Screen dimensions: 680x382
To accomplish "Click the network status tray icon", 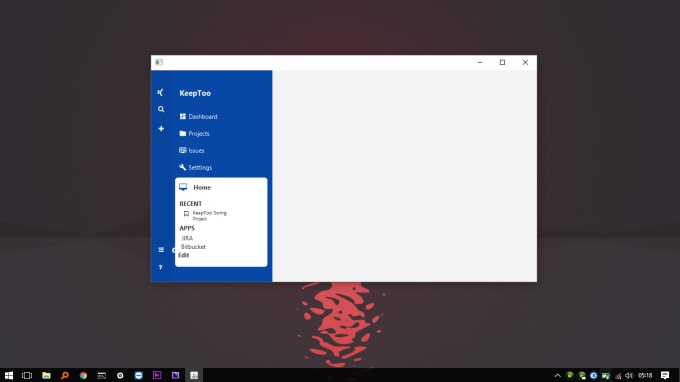I will pos(618,375).
